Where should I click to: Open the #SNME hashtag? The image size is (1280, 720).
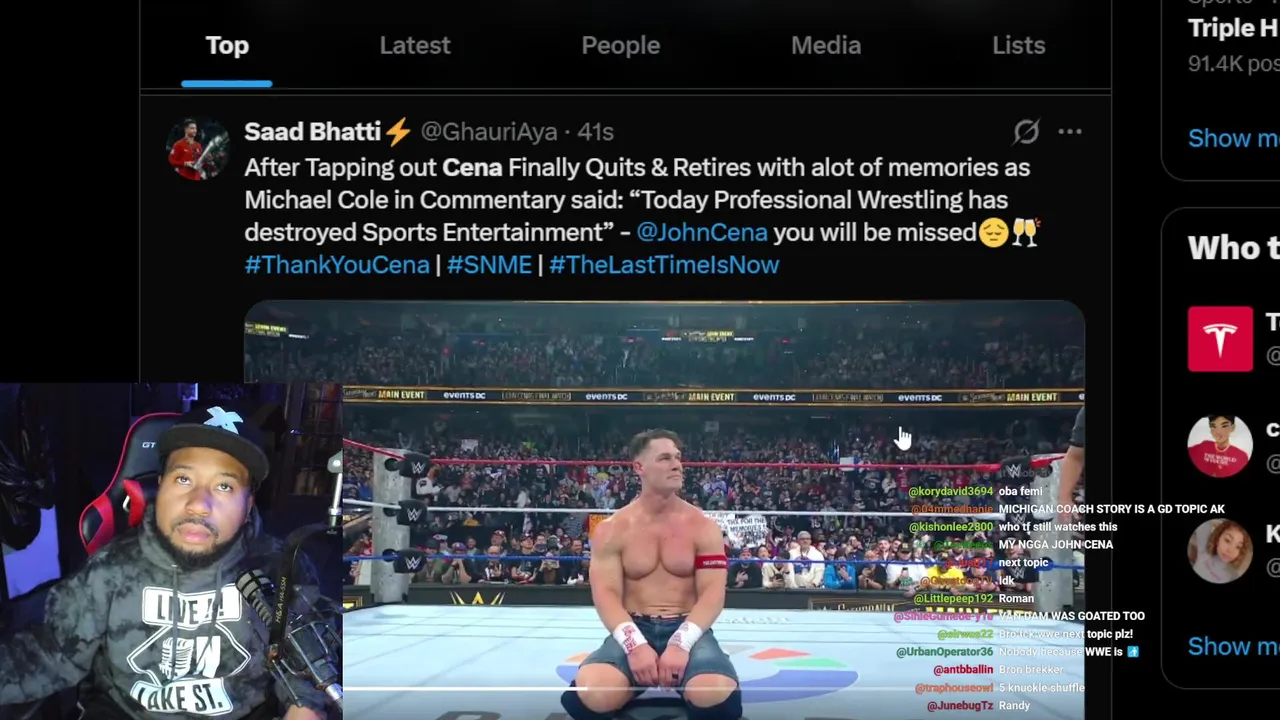(489, 265)
